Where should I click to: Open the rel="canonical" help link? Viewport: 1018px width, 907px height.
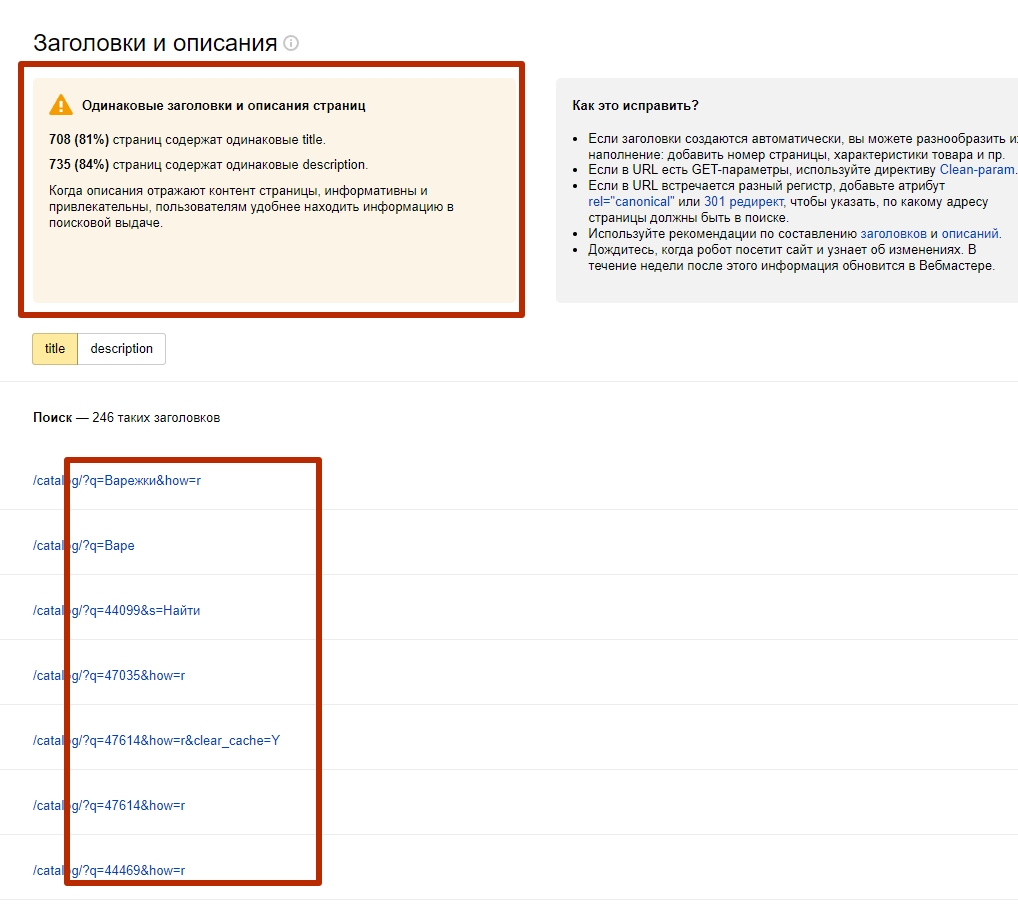tap(631, 201)
